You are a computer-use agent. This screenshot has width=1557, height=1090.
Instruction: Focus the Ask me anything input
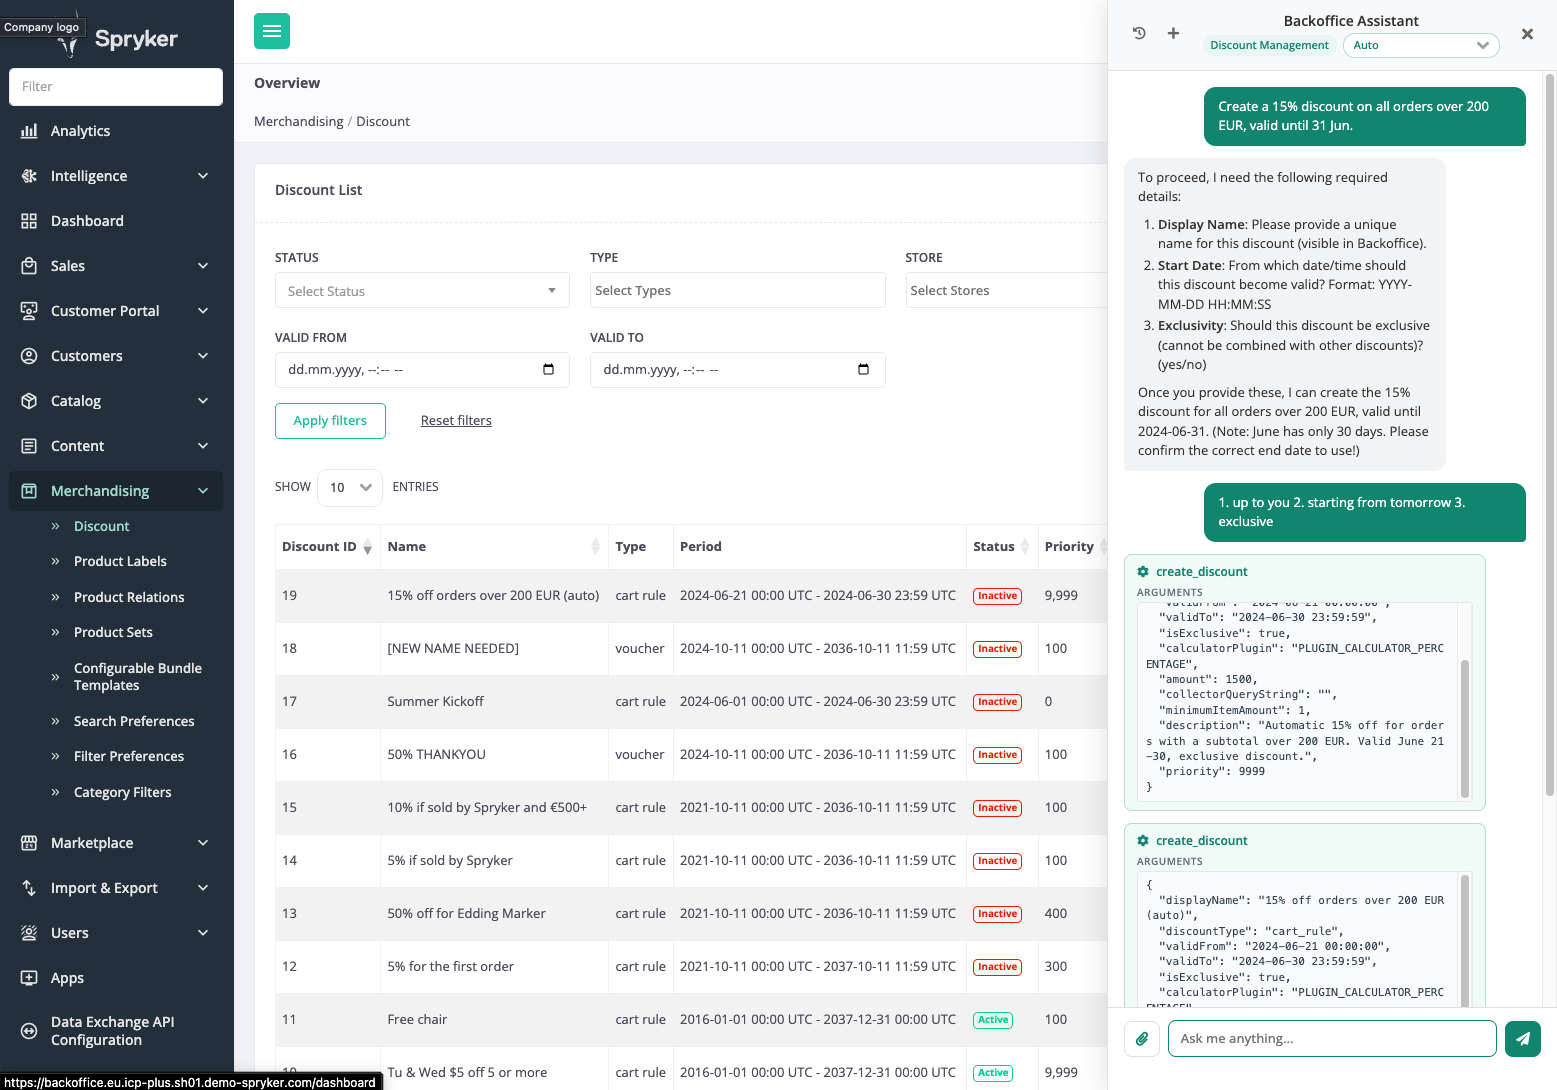1331,1038
